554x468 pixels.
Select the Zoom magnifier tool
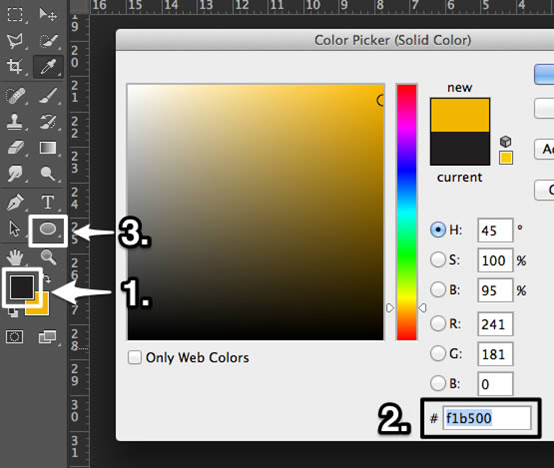[x=48, y=257]
